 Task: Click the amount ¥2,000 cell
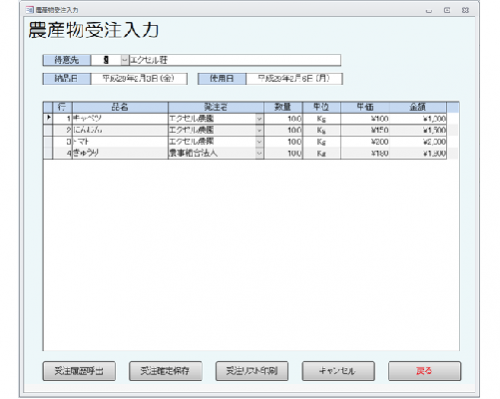coord(418,142)
